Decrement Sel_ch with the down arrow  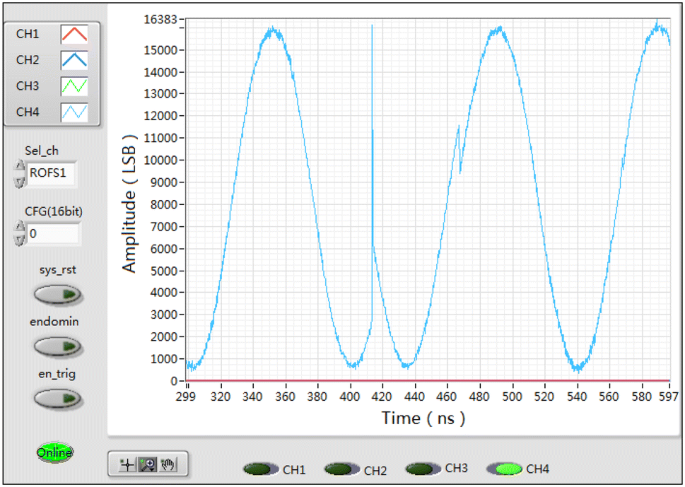[x=20, y=181]
